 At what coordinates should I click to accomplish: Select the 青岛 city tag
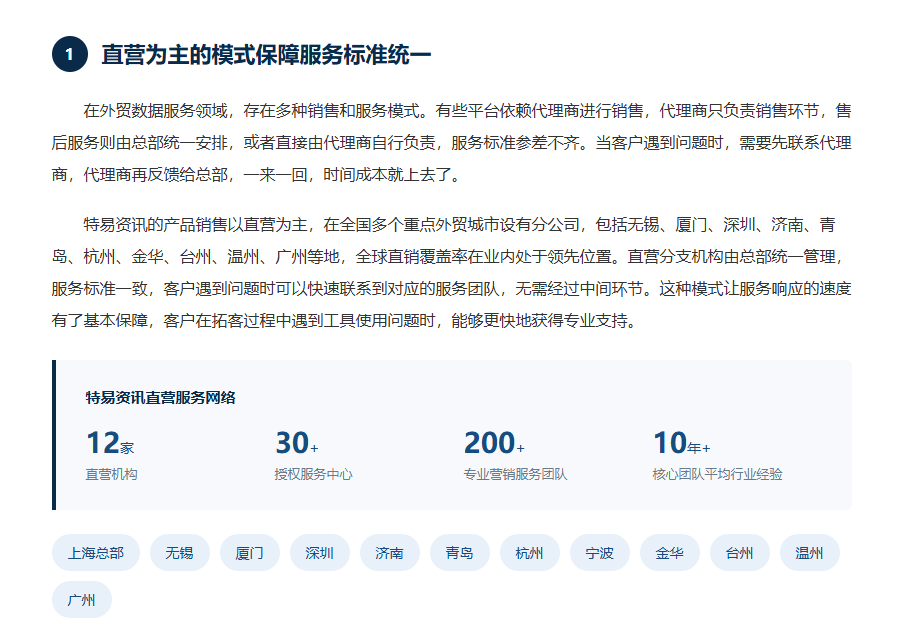(x=460, y=552)
